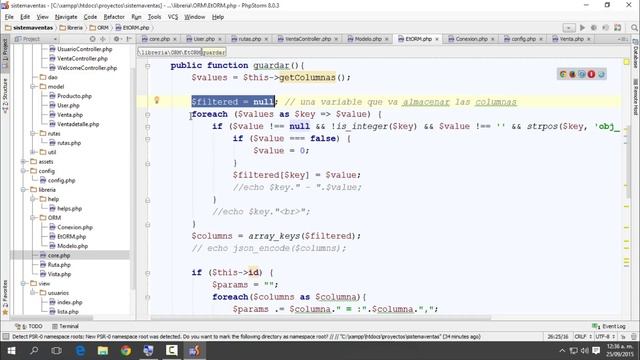Select Conexion.php in project tree
The width and height of the screenshot is (640, 360).
[75, 227]
